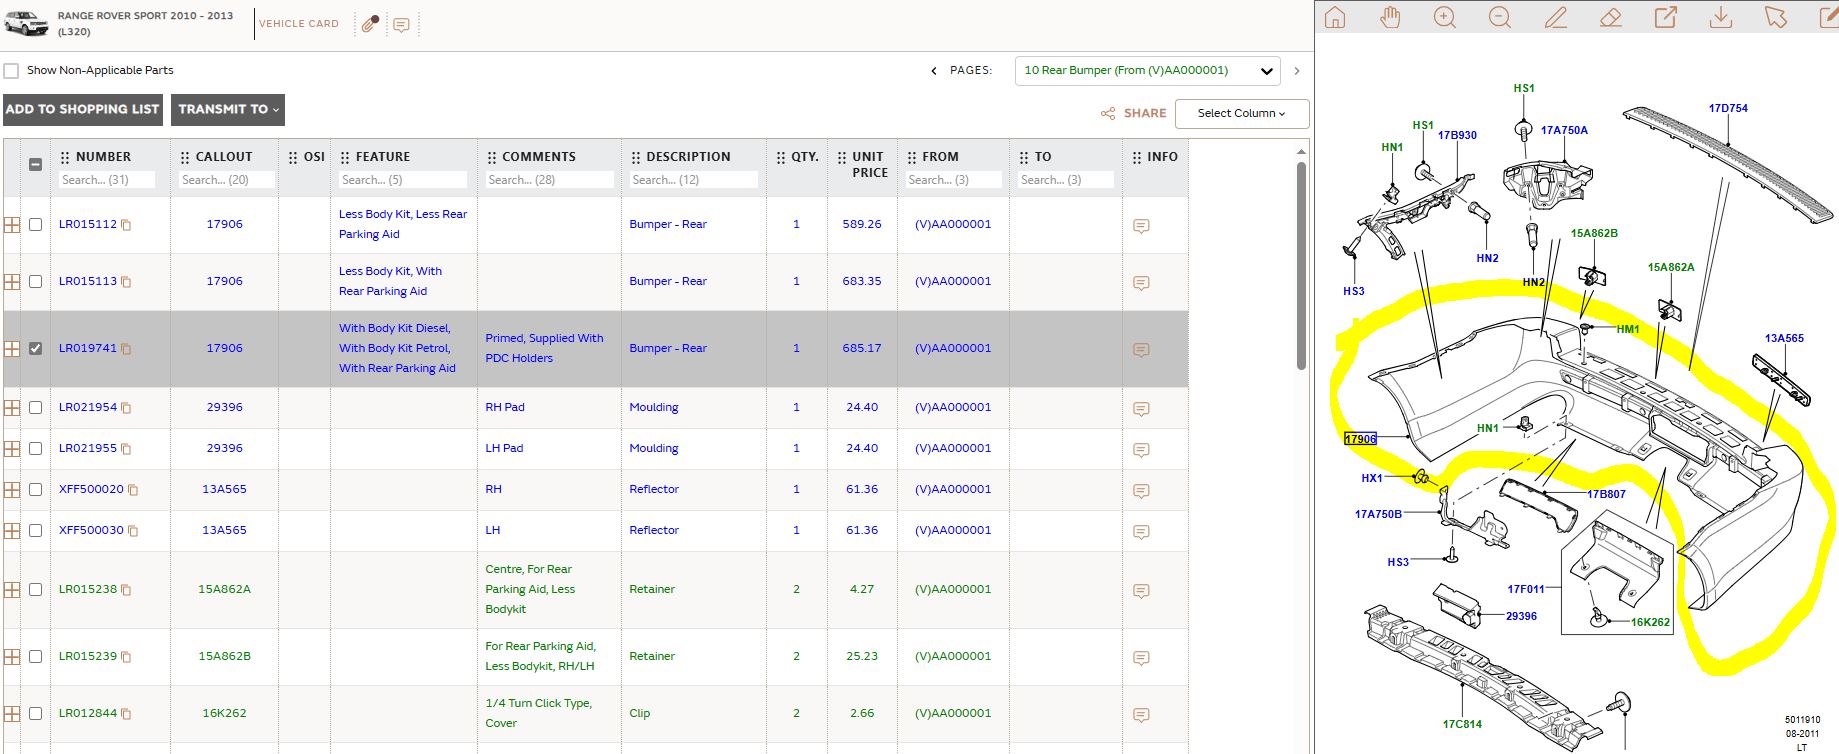Enable Show Non-Applicable Parts checkbox
The image size is (1839, 754).
(x=11, y=71)
